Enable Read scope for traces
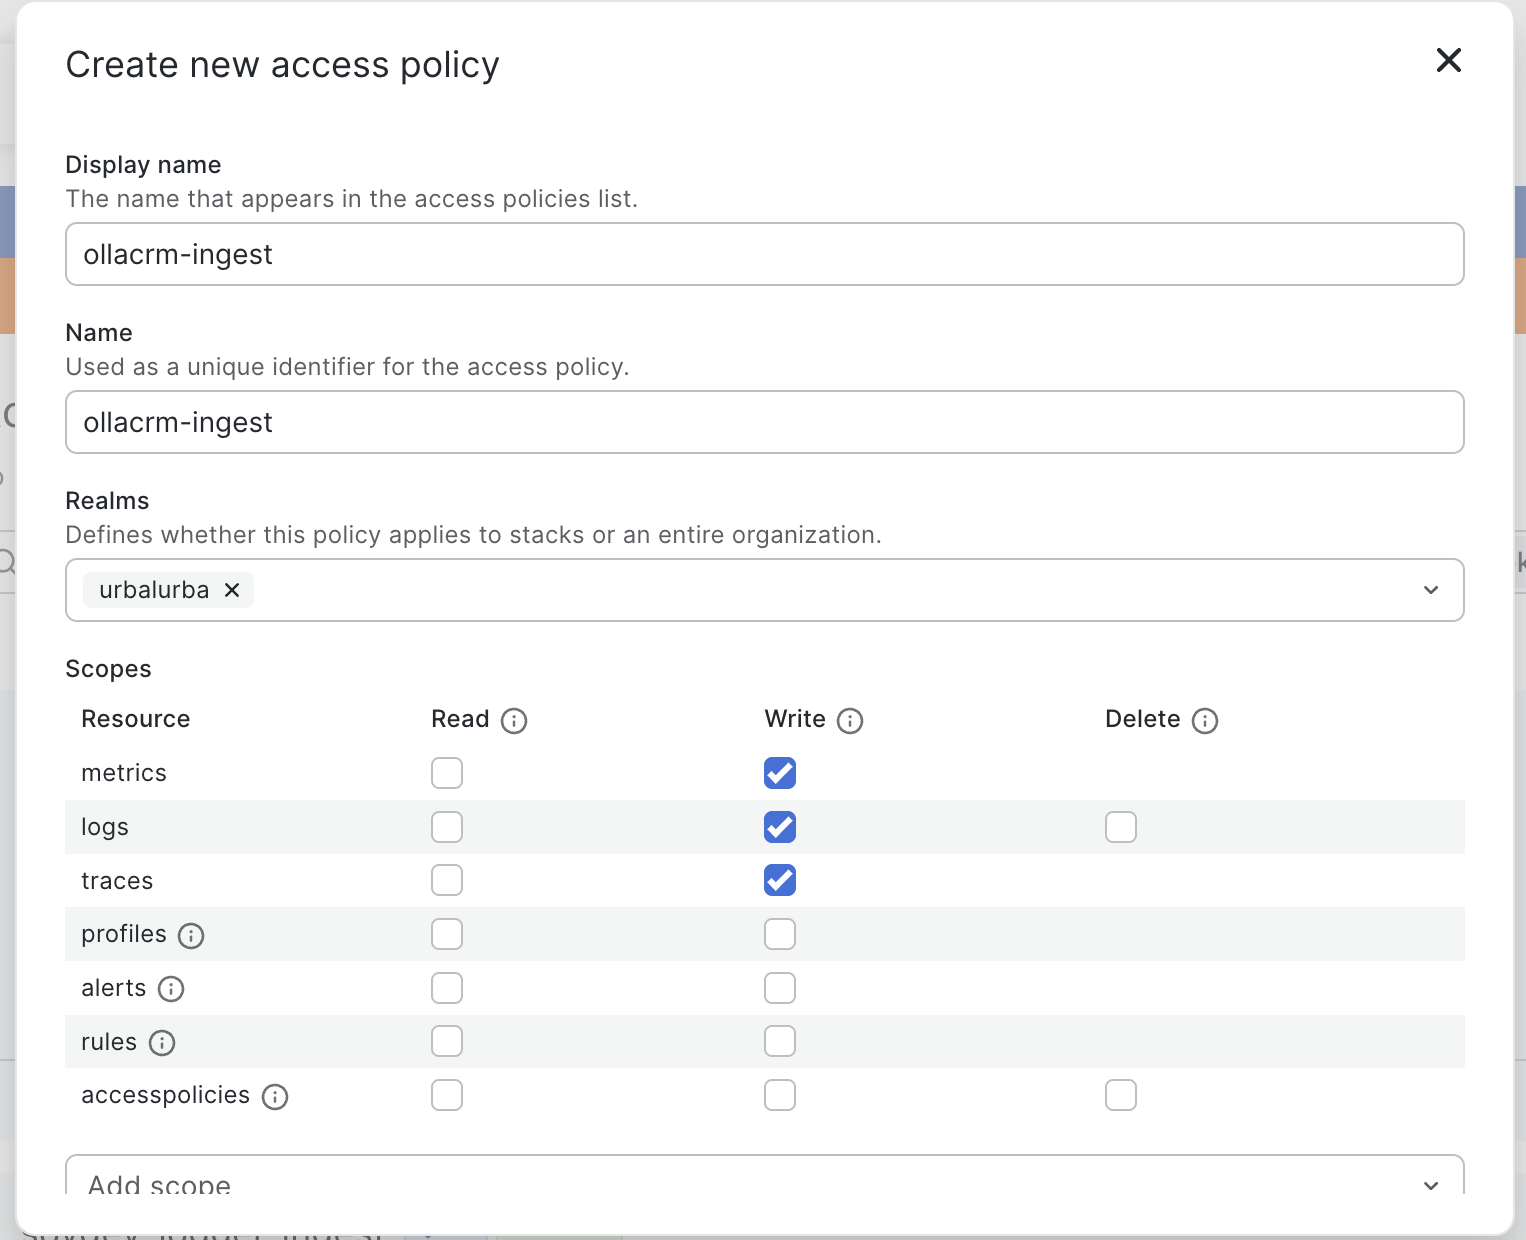 [447, 880]
